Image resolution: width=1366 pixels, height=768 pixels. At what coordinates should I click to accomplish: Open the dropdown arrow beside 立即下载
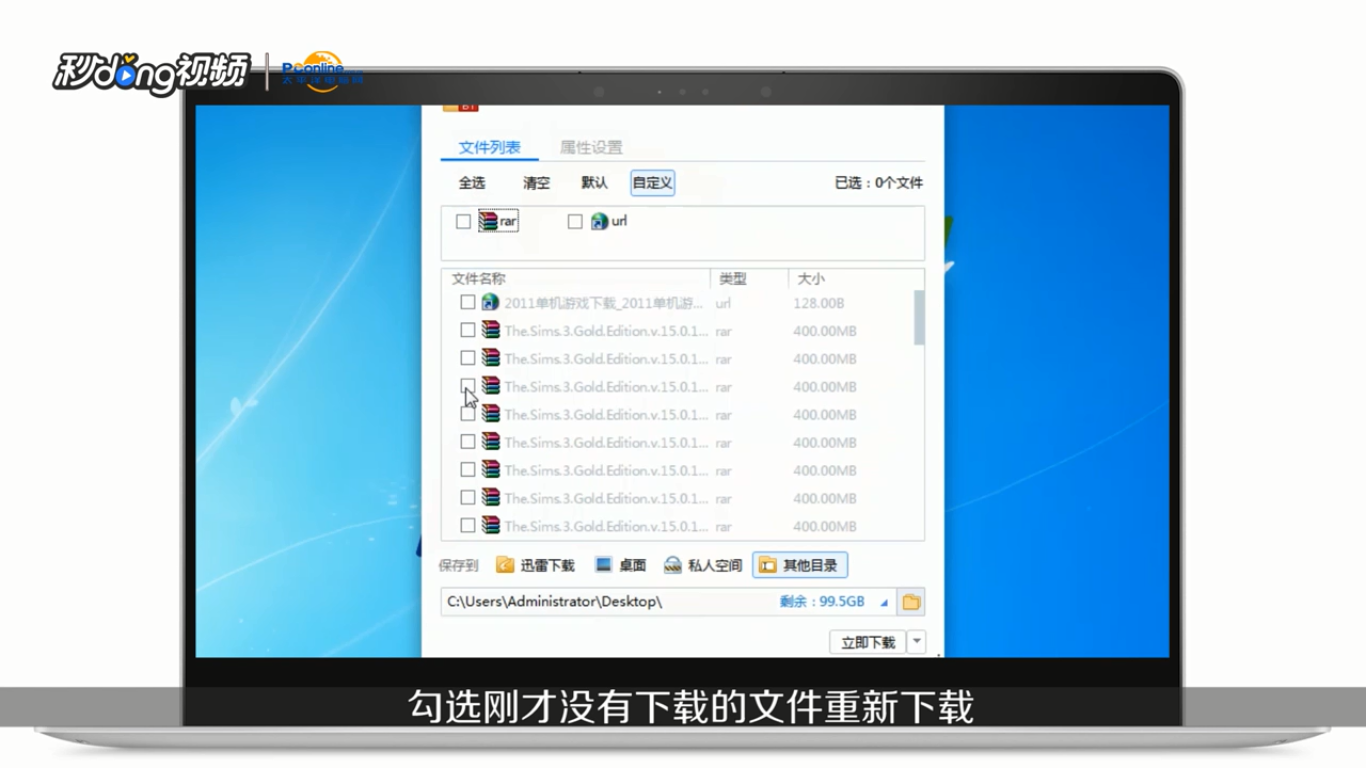917,642
